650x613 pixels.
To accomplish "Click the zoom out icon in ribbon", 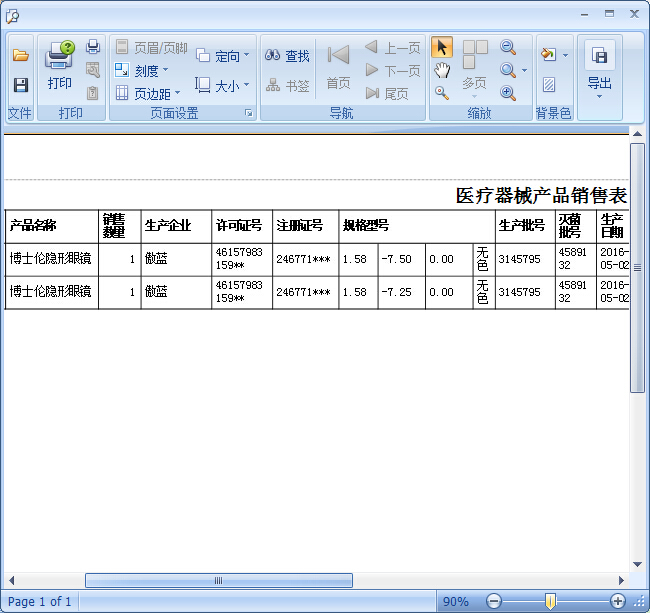I will pyautogui.click(x=508, y=47).
